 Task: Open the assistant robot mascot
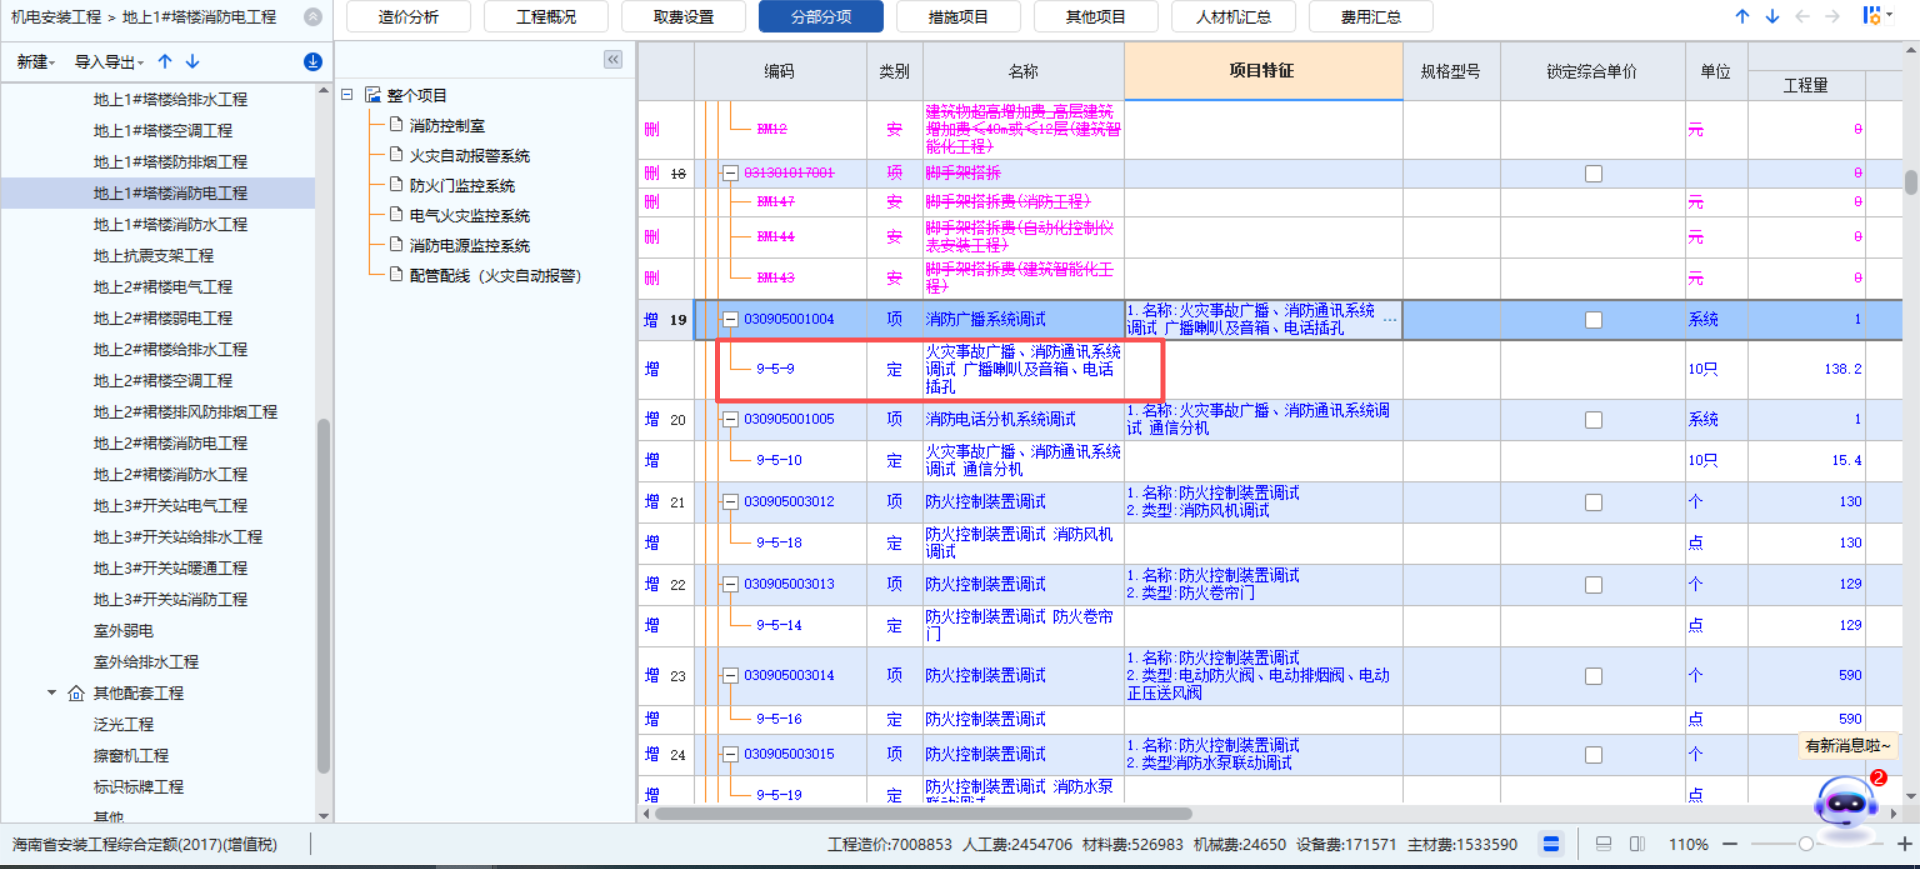(x=1846, y=805)
